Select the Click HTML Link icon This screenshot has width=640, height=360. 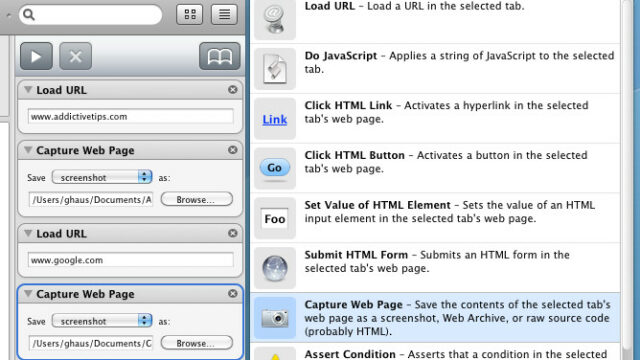[275, 119]
